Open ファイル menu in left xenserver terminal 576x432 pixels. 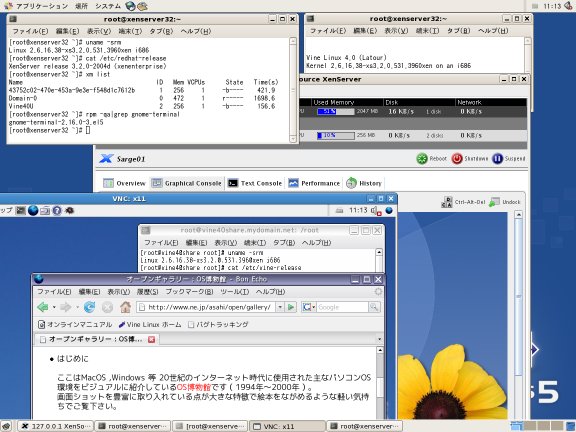(30, 32)
